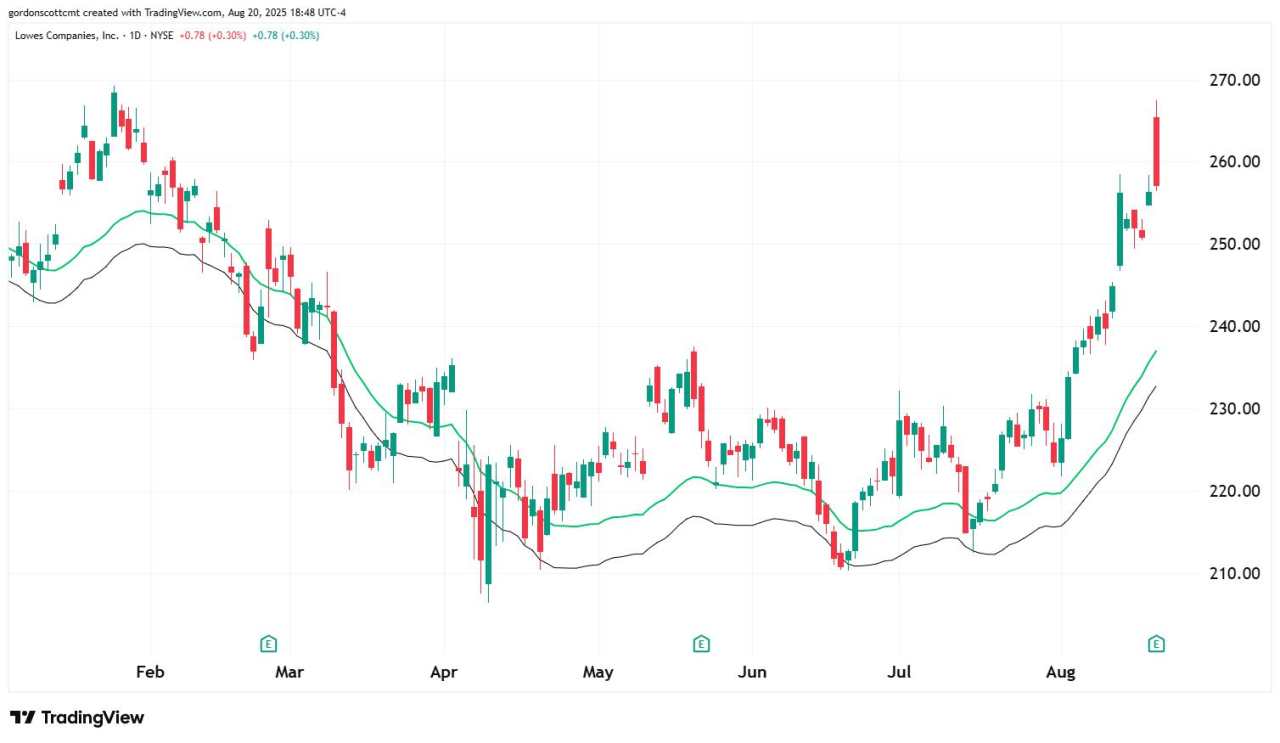The image size is (1280, 743).
Task: Open the August earnings marker icon
Action: tap(1156, 643)
